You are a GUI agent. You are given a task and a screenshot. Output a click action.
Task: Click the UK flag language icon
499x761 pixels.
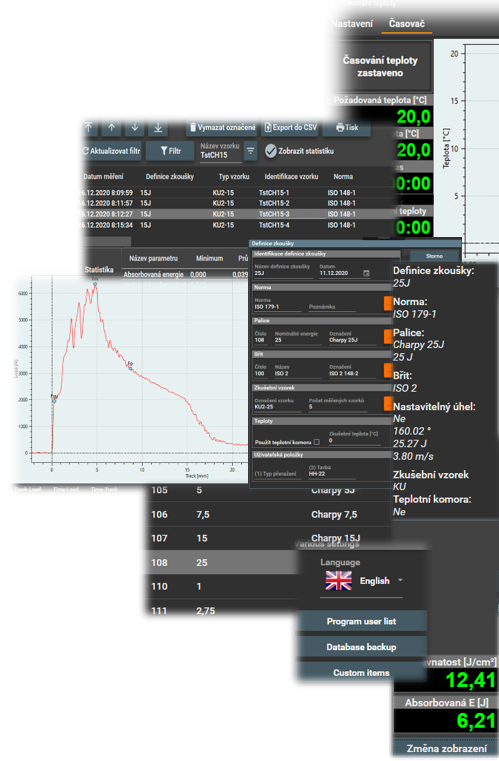338,580
